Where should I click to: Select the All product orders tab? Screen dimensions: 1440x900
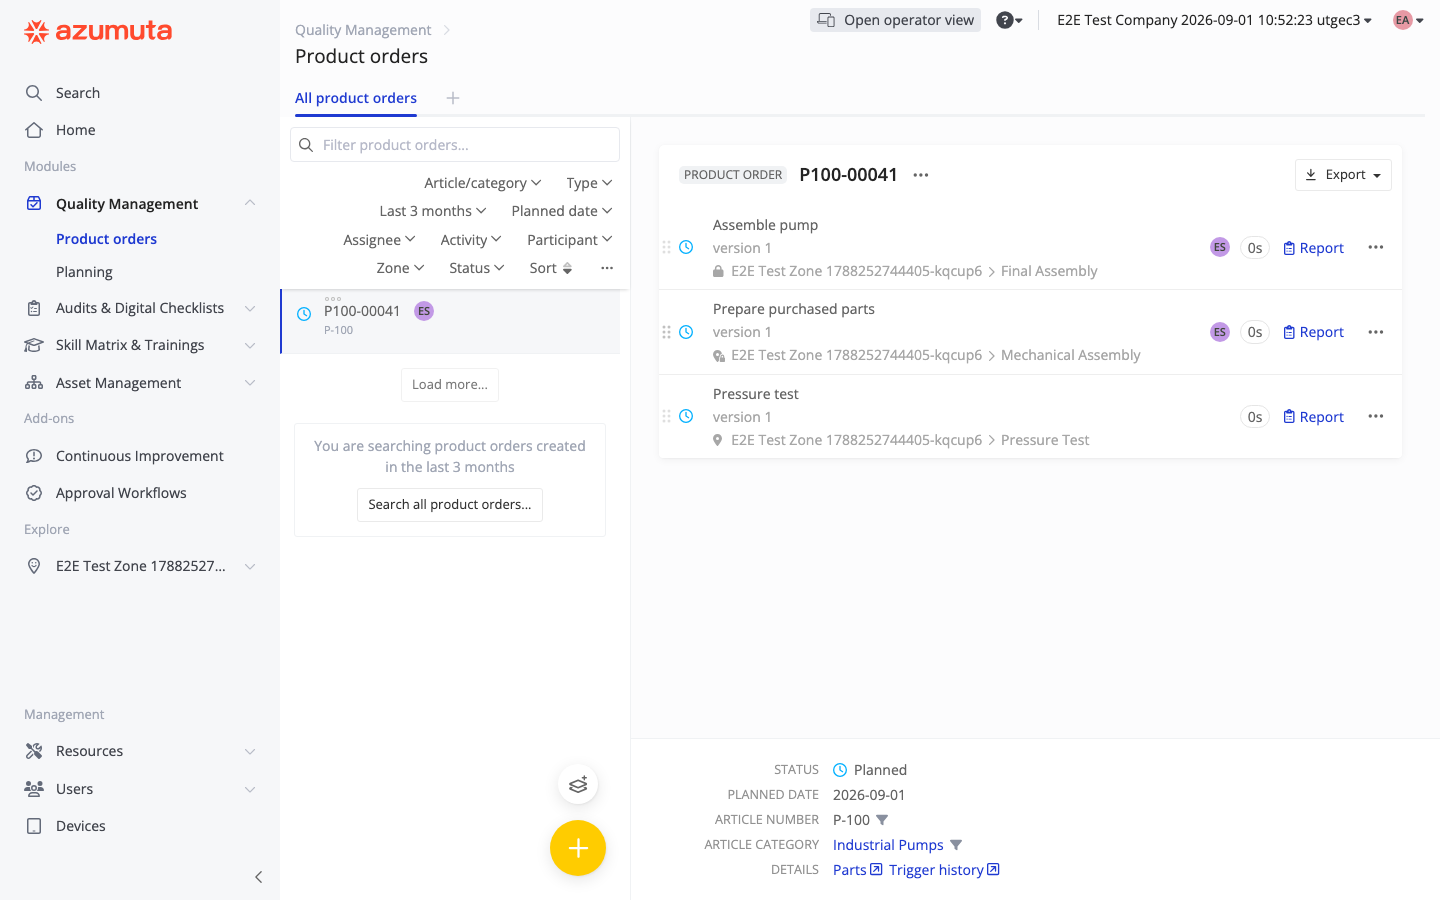click(356, 98)
